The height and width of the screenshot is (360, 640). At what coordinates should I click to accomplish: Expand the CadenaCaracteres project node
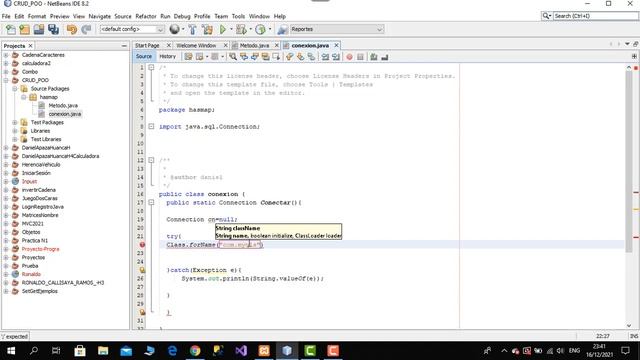click(x=6, y=55)
